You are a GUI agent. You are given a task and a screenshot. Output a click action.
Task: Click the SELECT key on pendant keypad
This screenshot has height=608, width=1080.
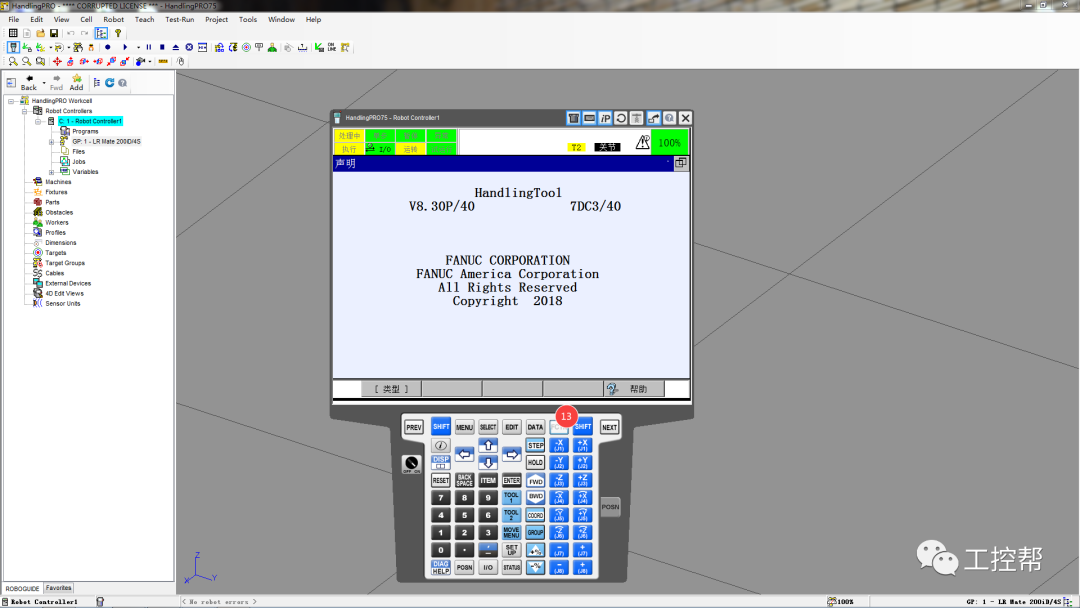tap(488, 428)
